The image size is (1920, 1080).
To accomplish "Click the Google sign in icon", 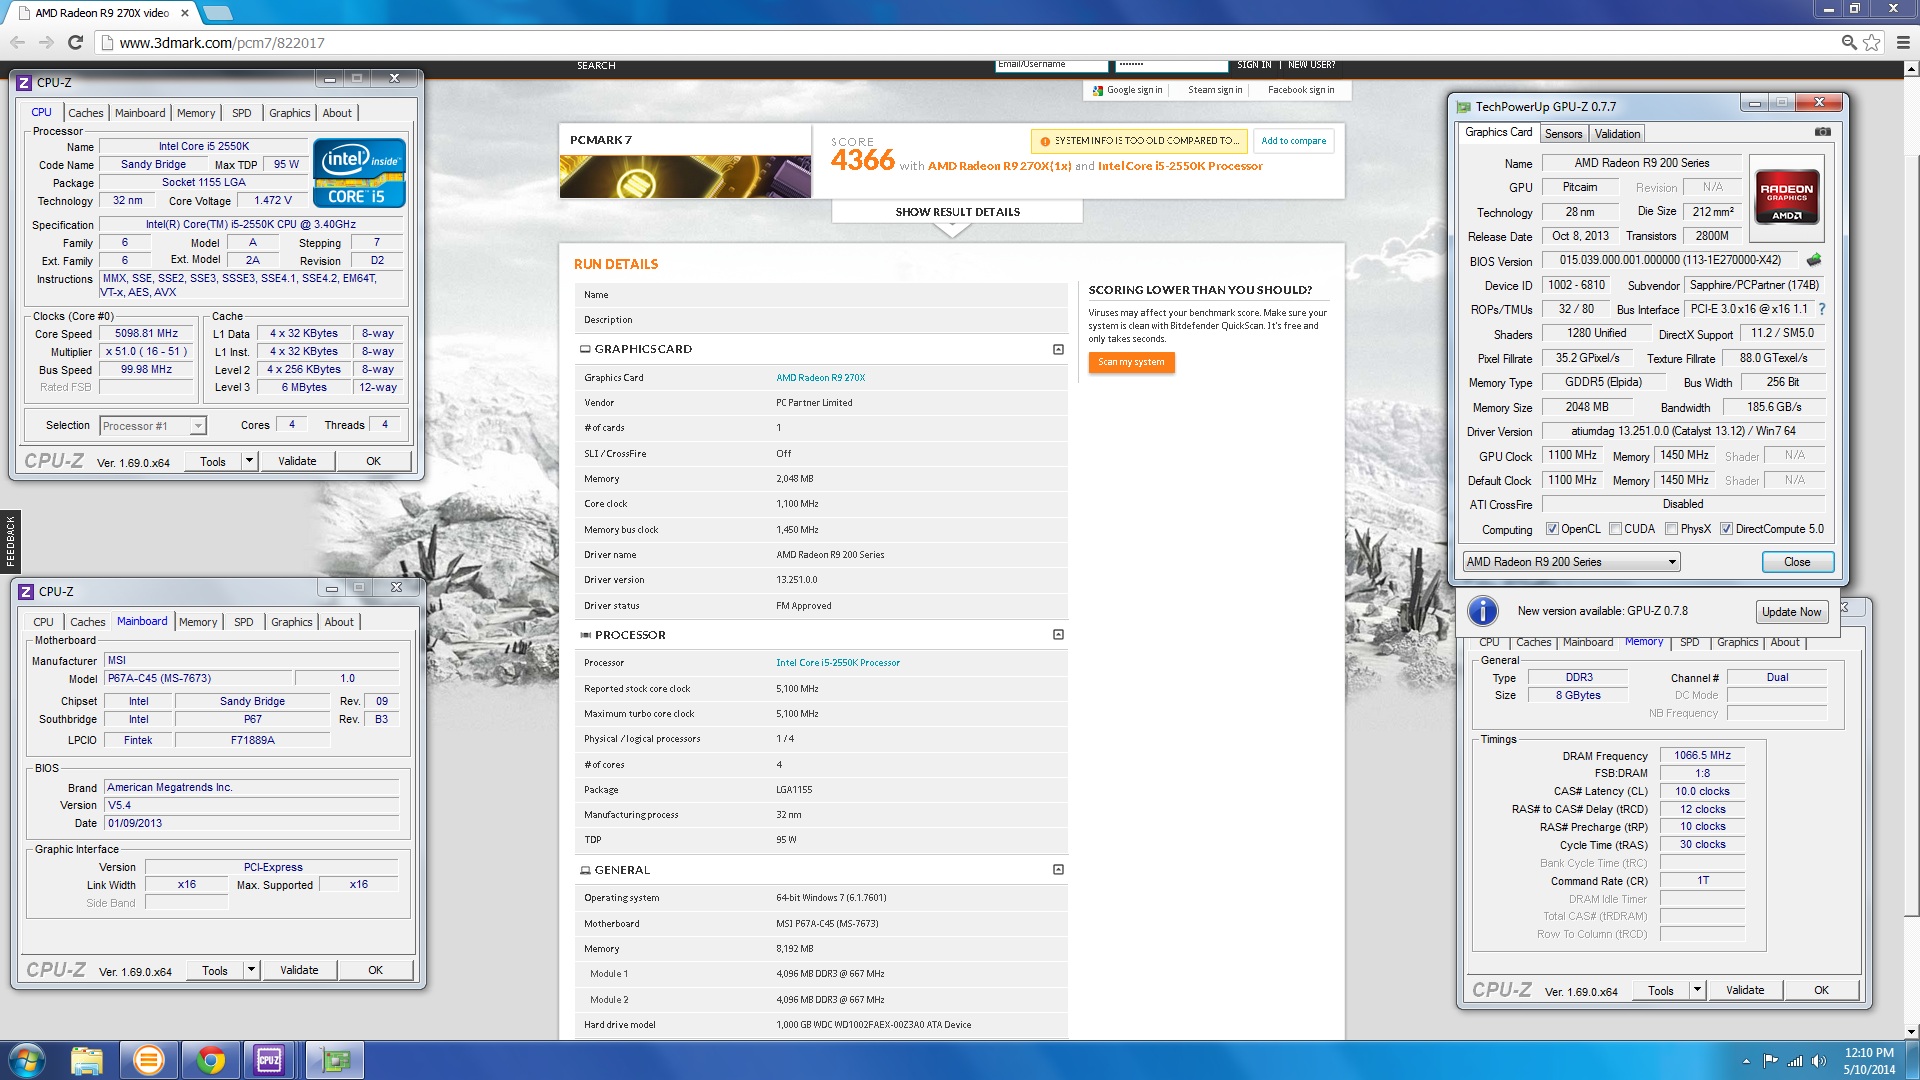I will click(1098, 90).
